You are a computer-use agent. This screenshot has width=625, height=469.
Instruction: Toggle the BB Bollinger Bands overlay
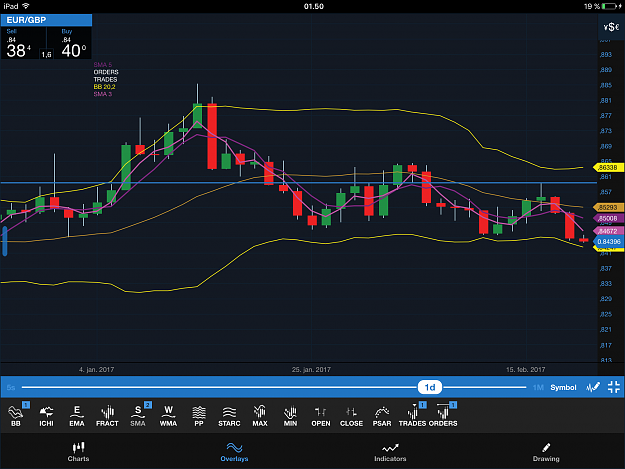(x=16, y=416)
